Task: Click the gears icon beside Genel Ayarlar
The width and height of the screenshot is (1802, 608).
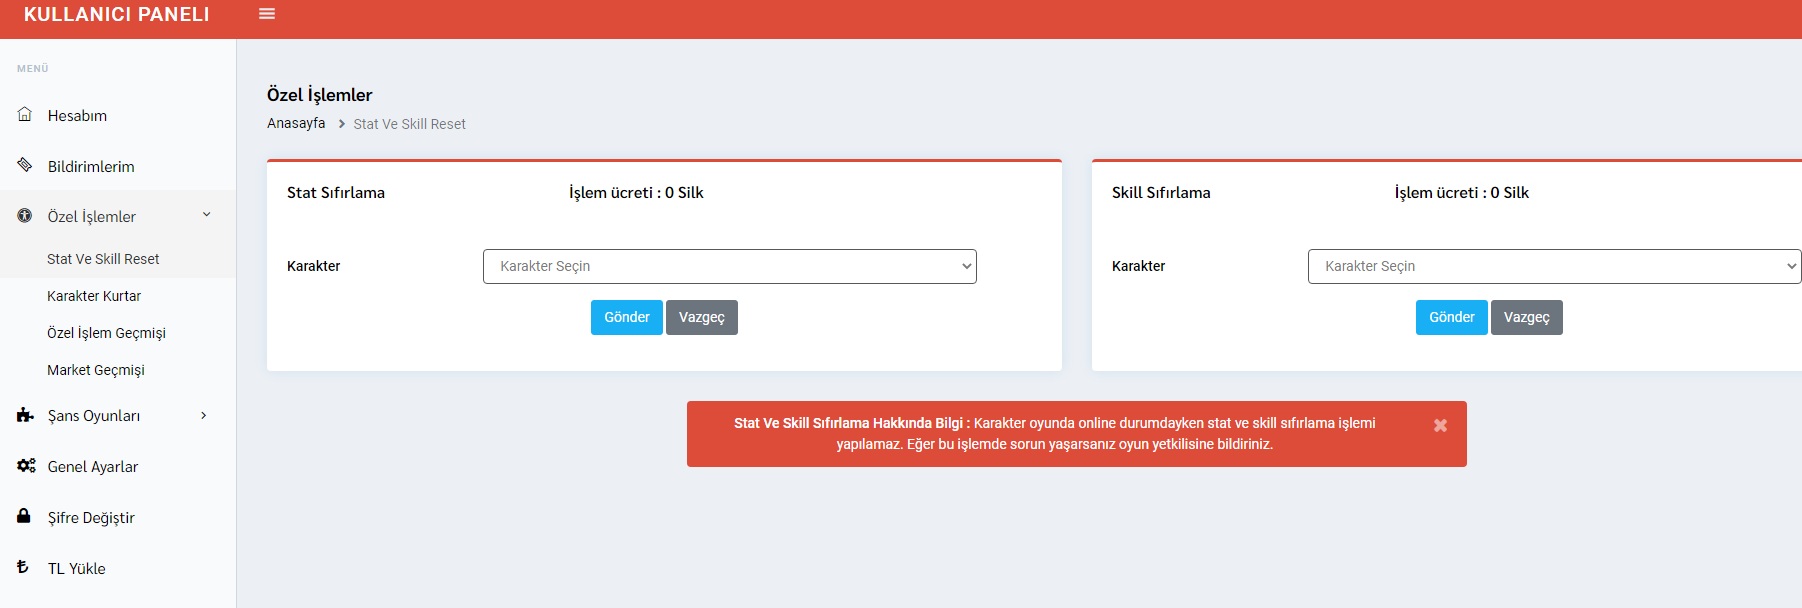Action: click(x=26, y=466)
